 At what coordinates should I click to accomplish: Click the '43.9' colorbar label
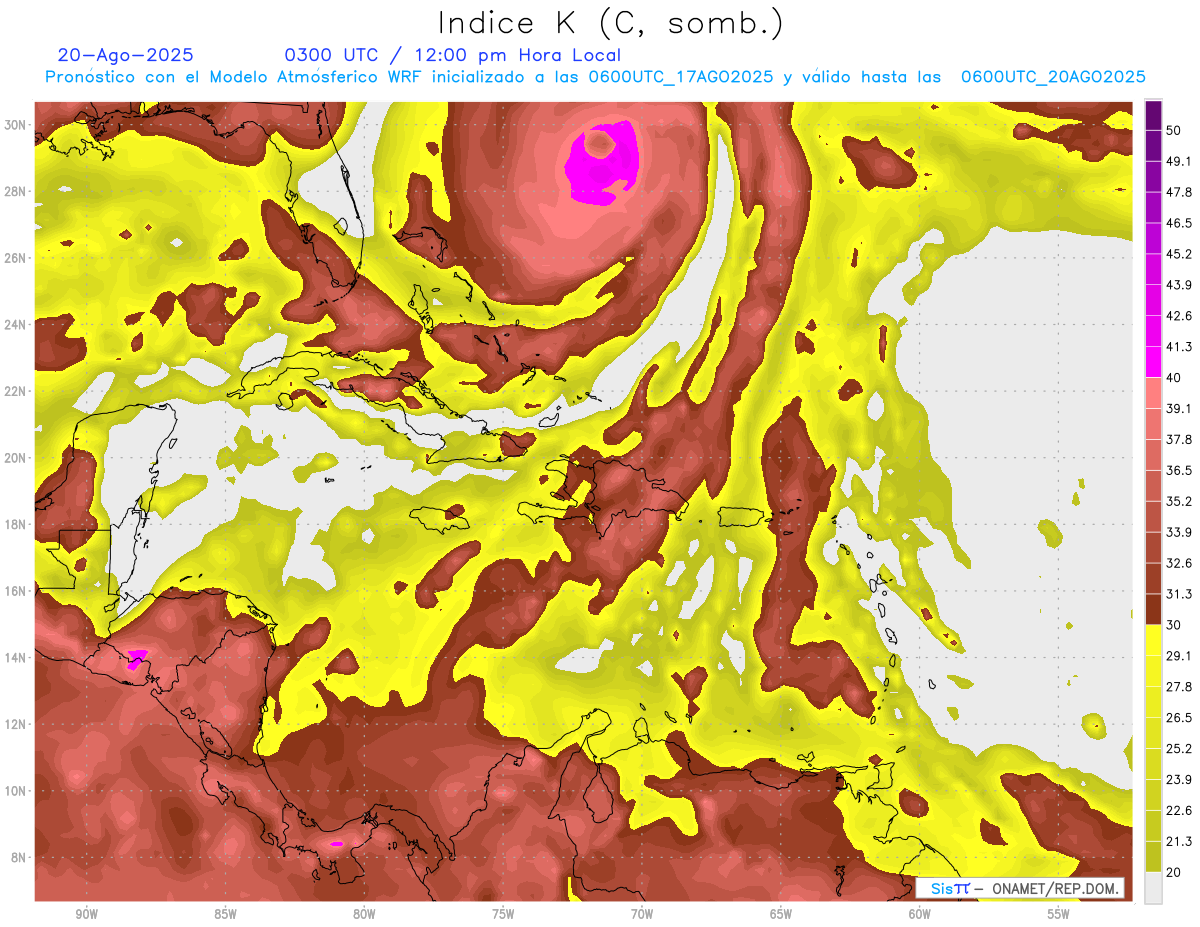point(1178,285)
